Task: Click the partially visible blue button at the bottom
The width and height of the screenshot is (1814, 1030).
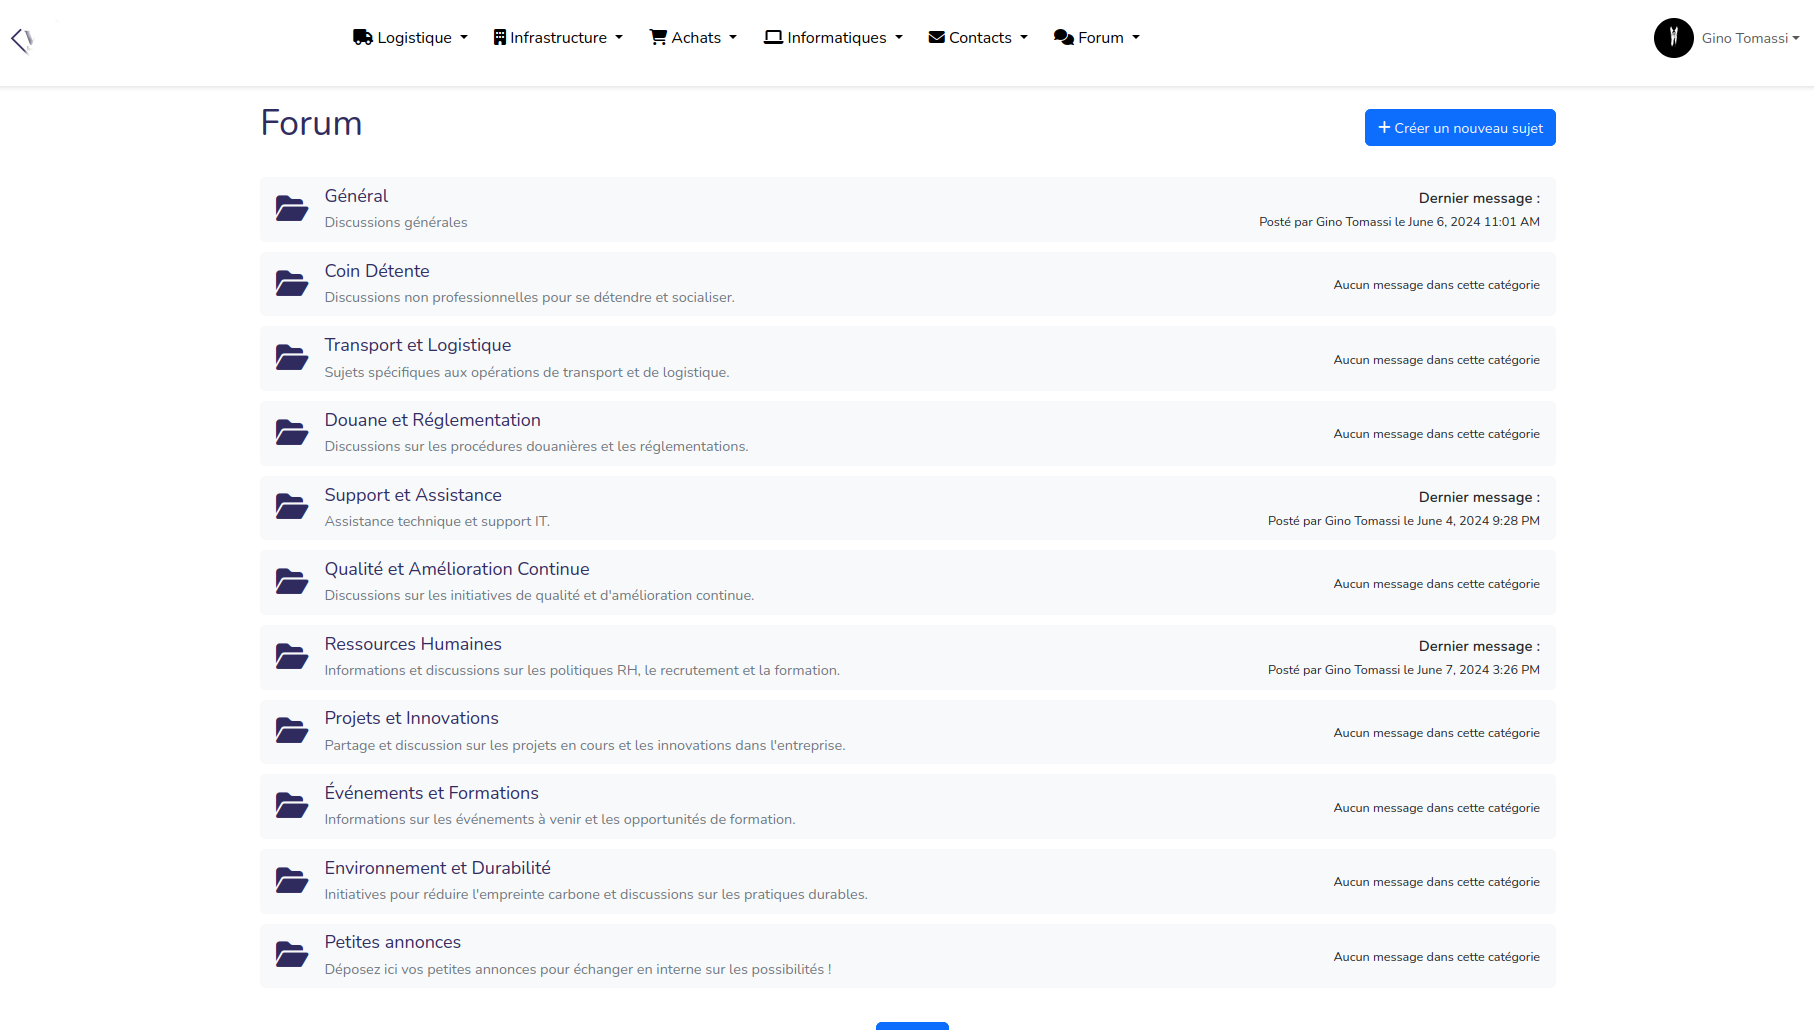Action: (912, 1025)
